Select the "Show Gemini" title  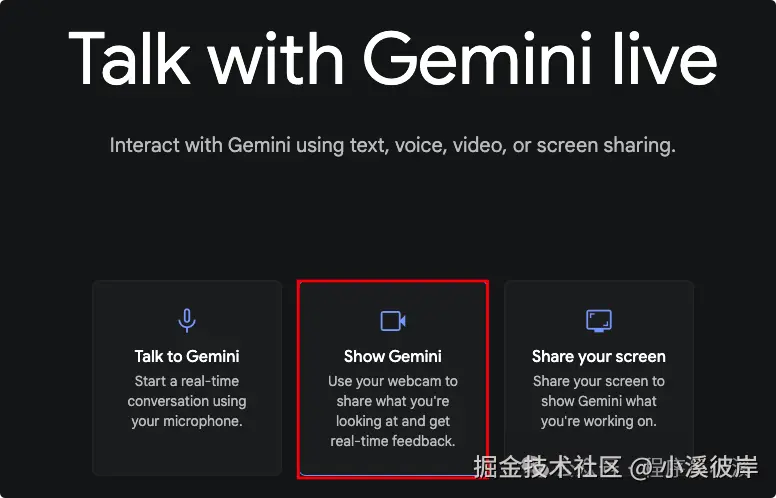[393, 356]
